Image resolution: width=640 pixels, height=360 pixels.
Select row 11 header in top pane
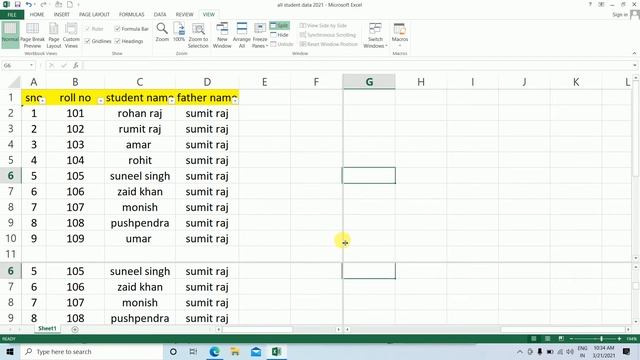pyautogui.click(x=11, y=254)
